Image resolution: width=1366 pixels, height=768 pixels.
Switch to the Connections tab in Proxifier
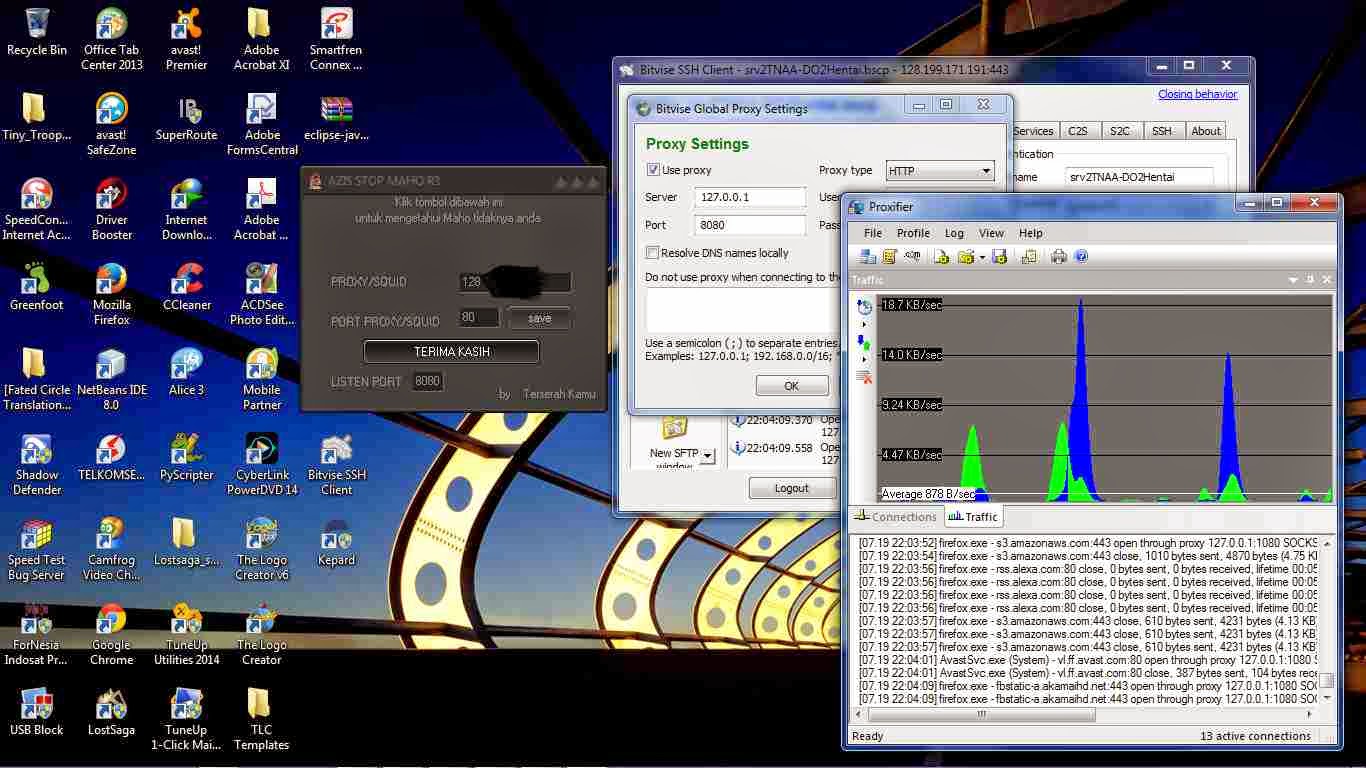click(x=895, y=517)
